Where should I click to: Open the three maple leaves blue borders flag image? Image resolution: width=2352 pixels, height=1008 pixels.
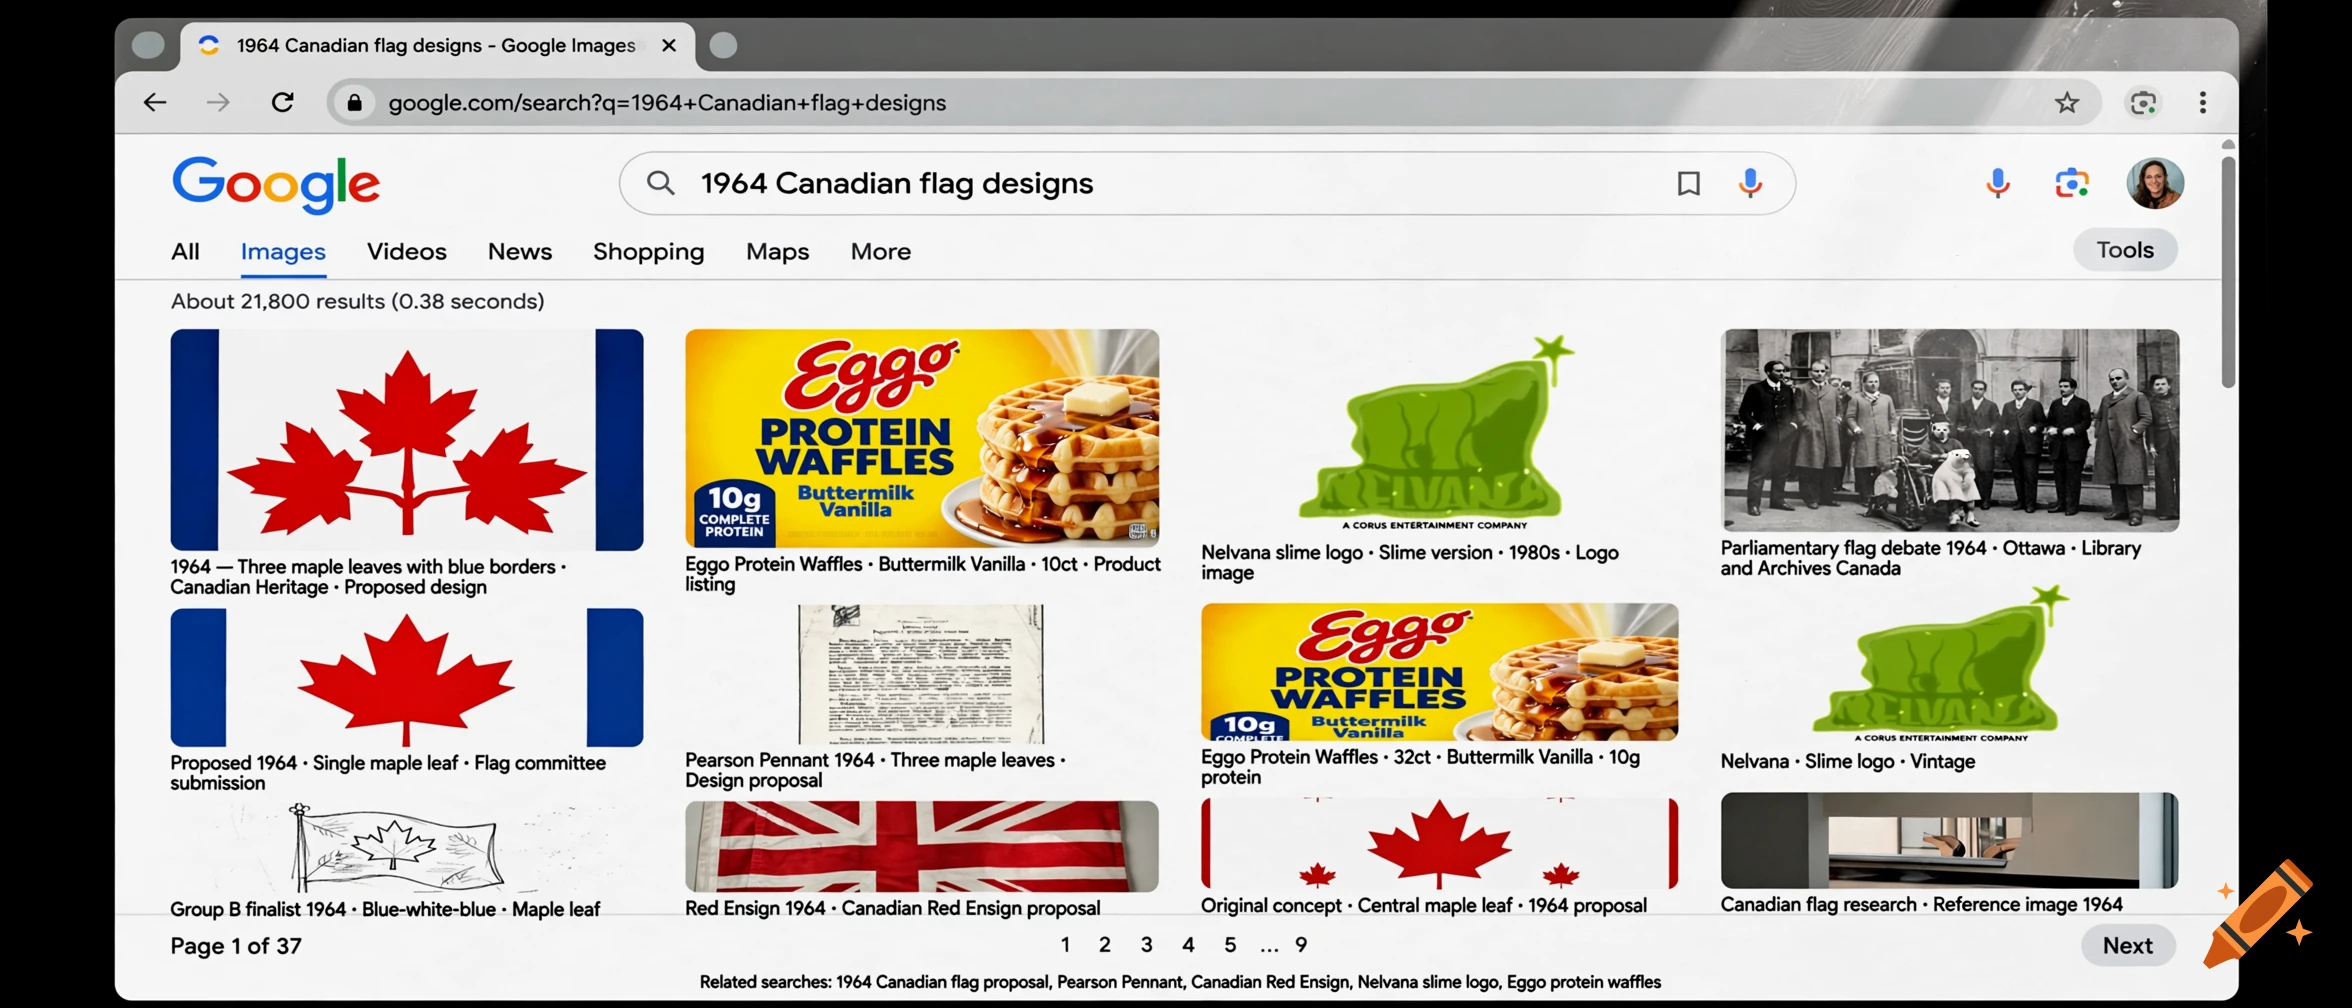point(407,439)
